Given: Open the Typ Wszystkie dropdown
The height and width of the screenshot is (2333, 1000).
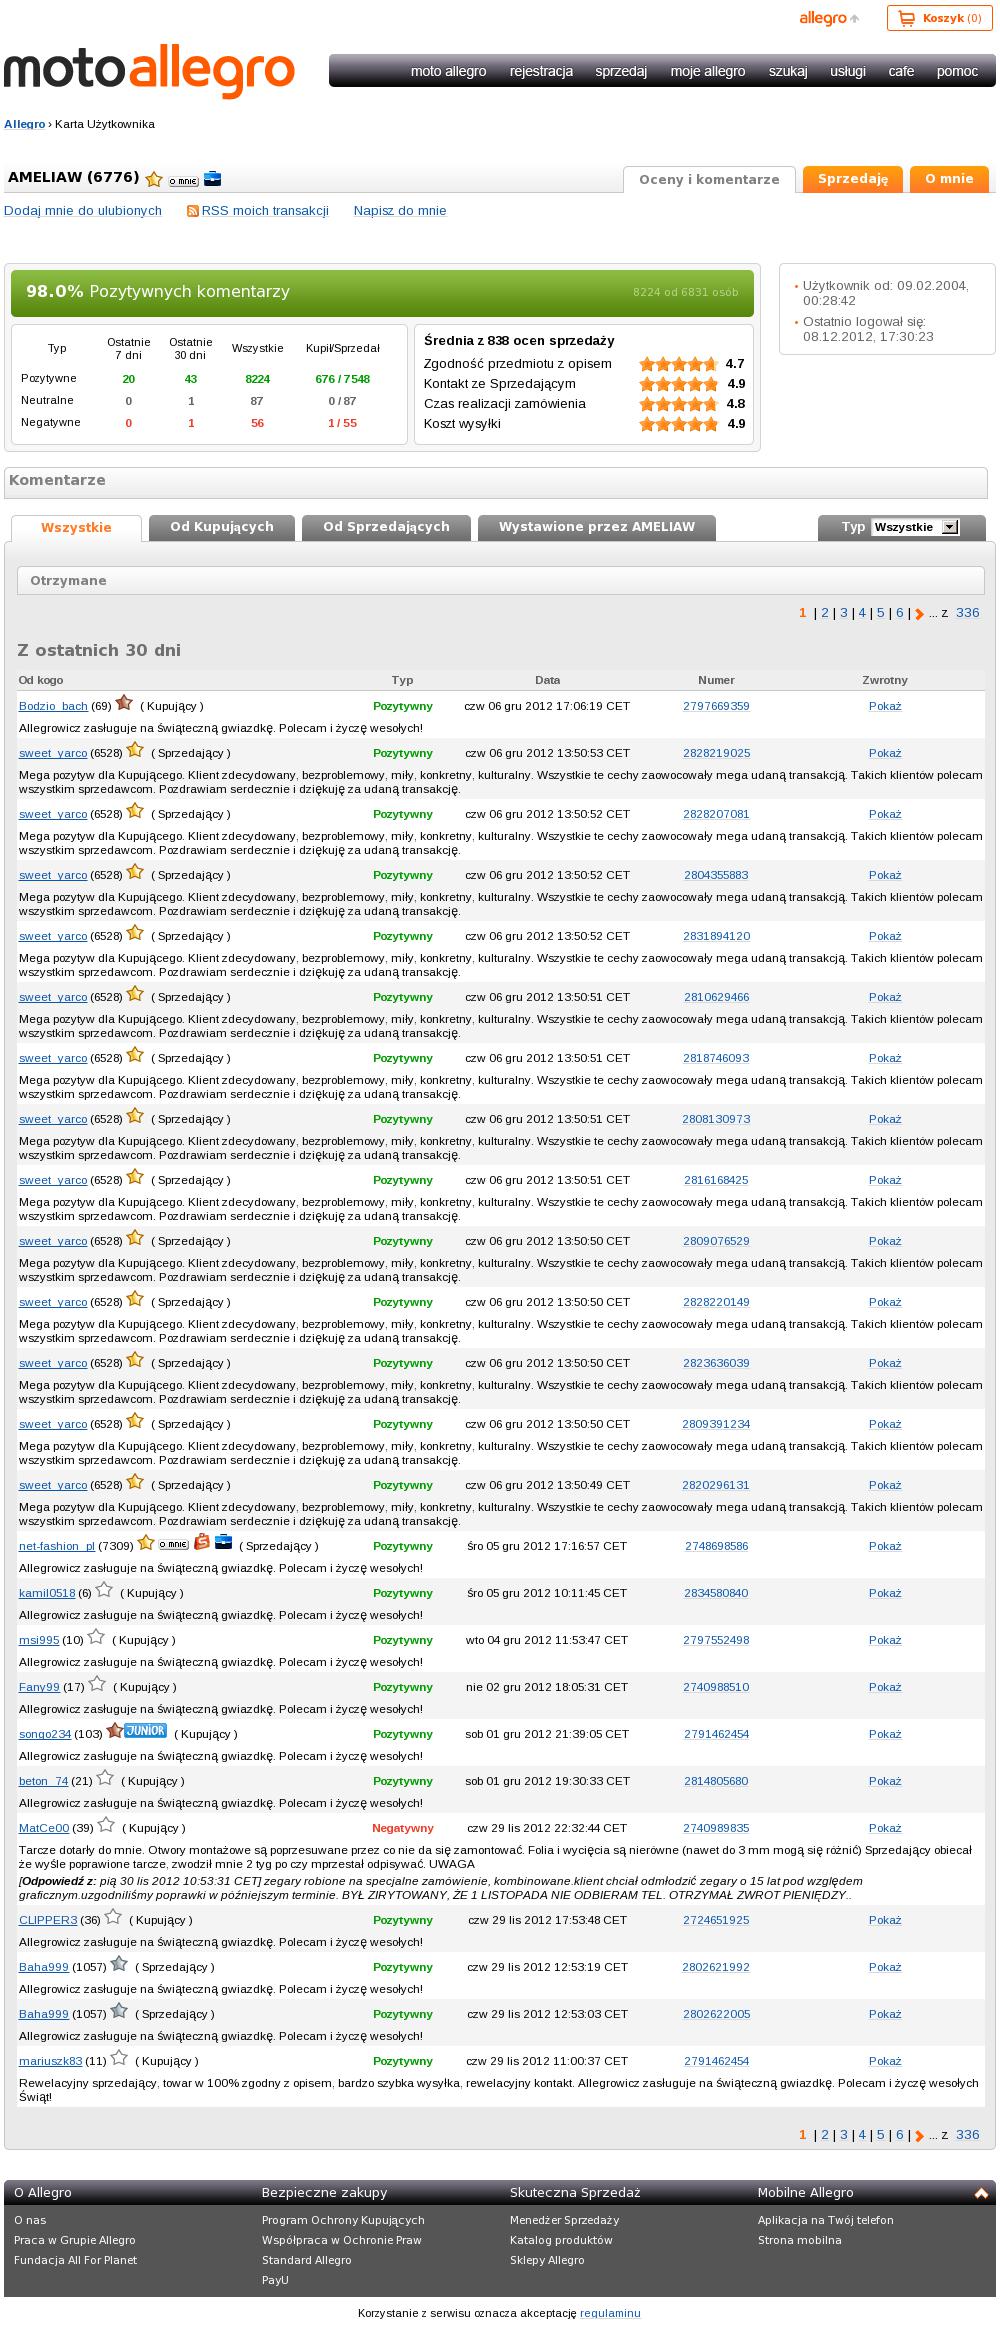Looking at the screenshot, I should pyautogui.click(x=915, y=527).
